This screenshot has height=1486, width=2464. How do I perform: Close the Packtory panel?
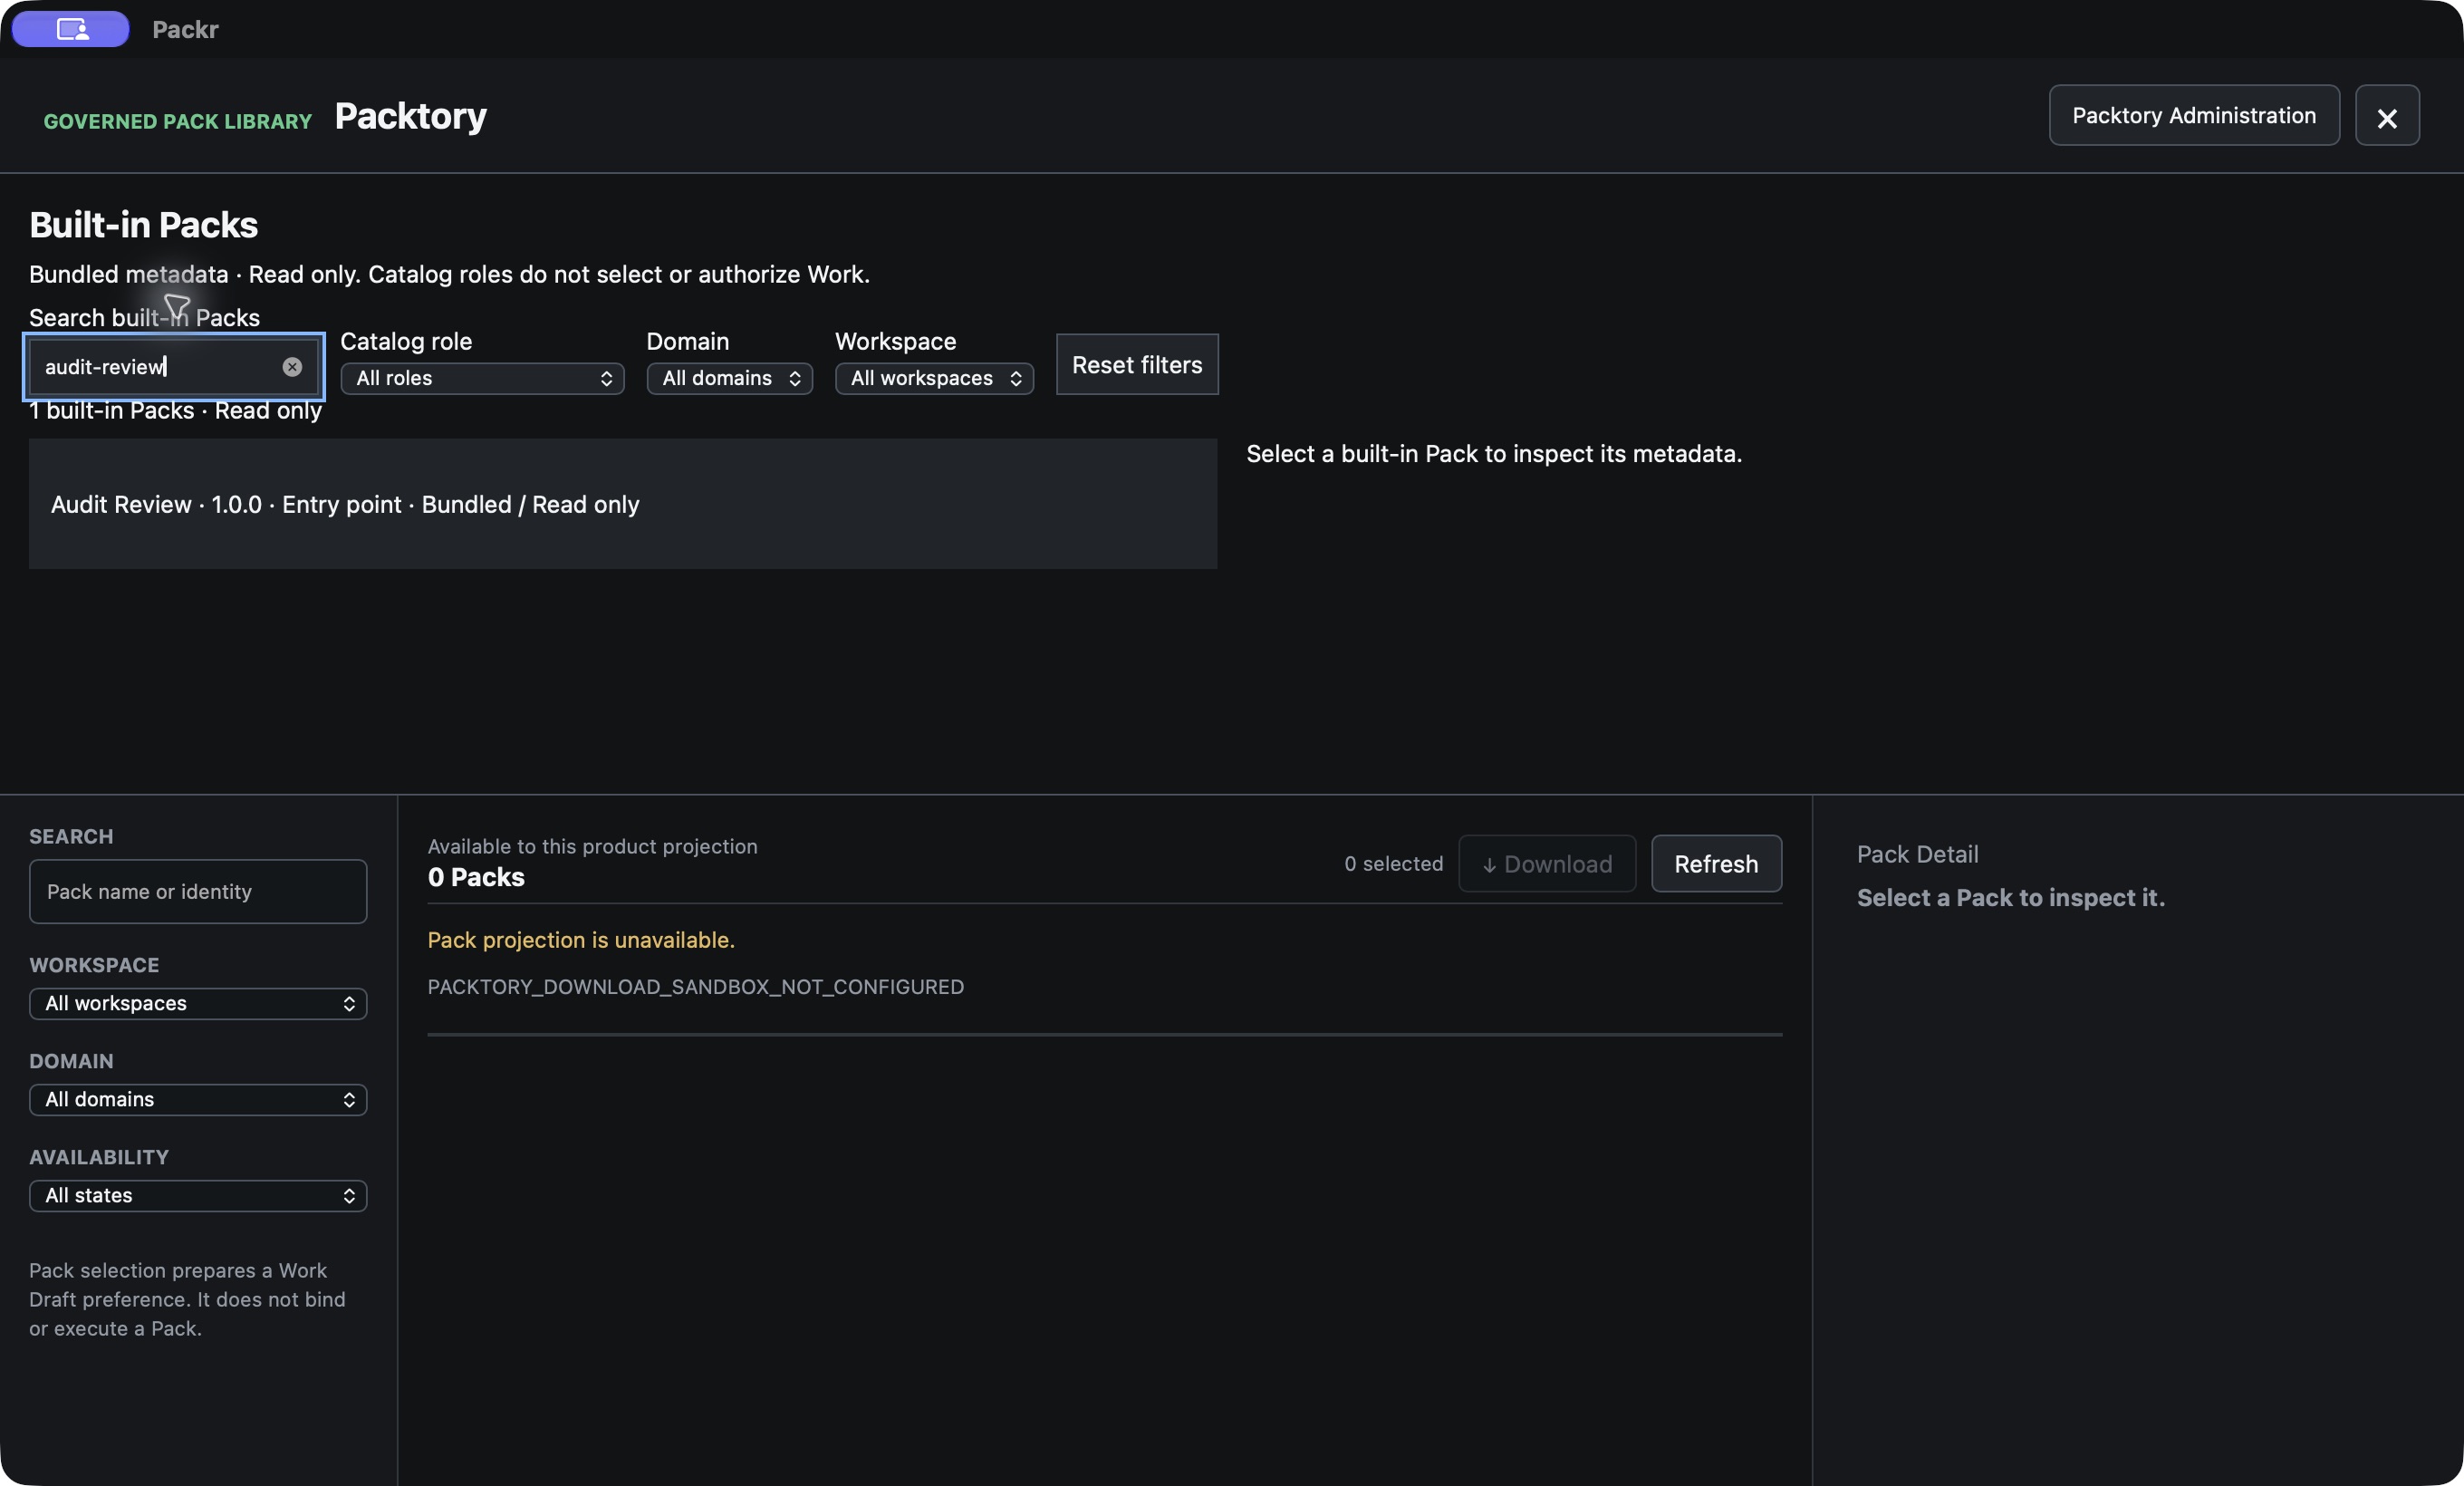[x=2387, y=116]
